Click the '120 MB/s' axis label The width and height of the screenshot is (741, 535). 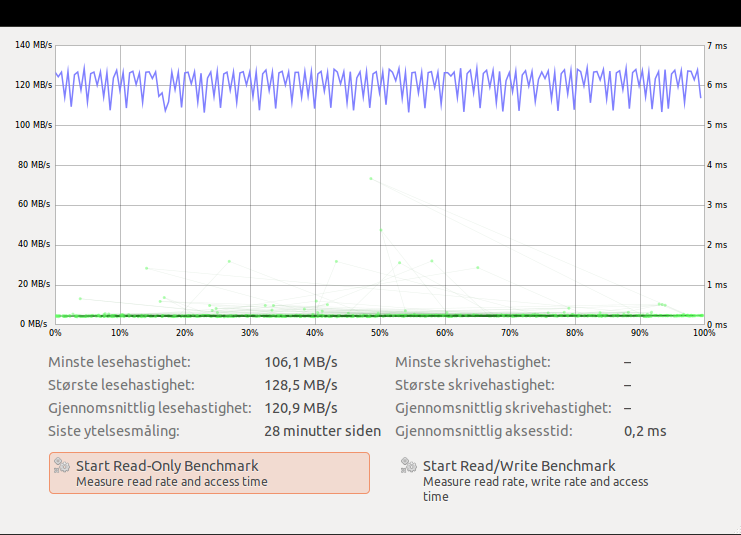(34, 85)
